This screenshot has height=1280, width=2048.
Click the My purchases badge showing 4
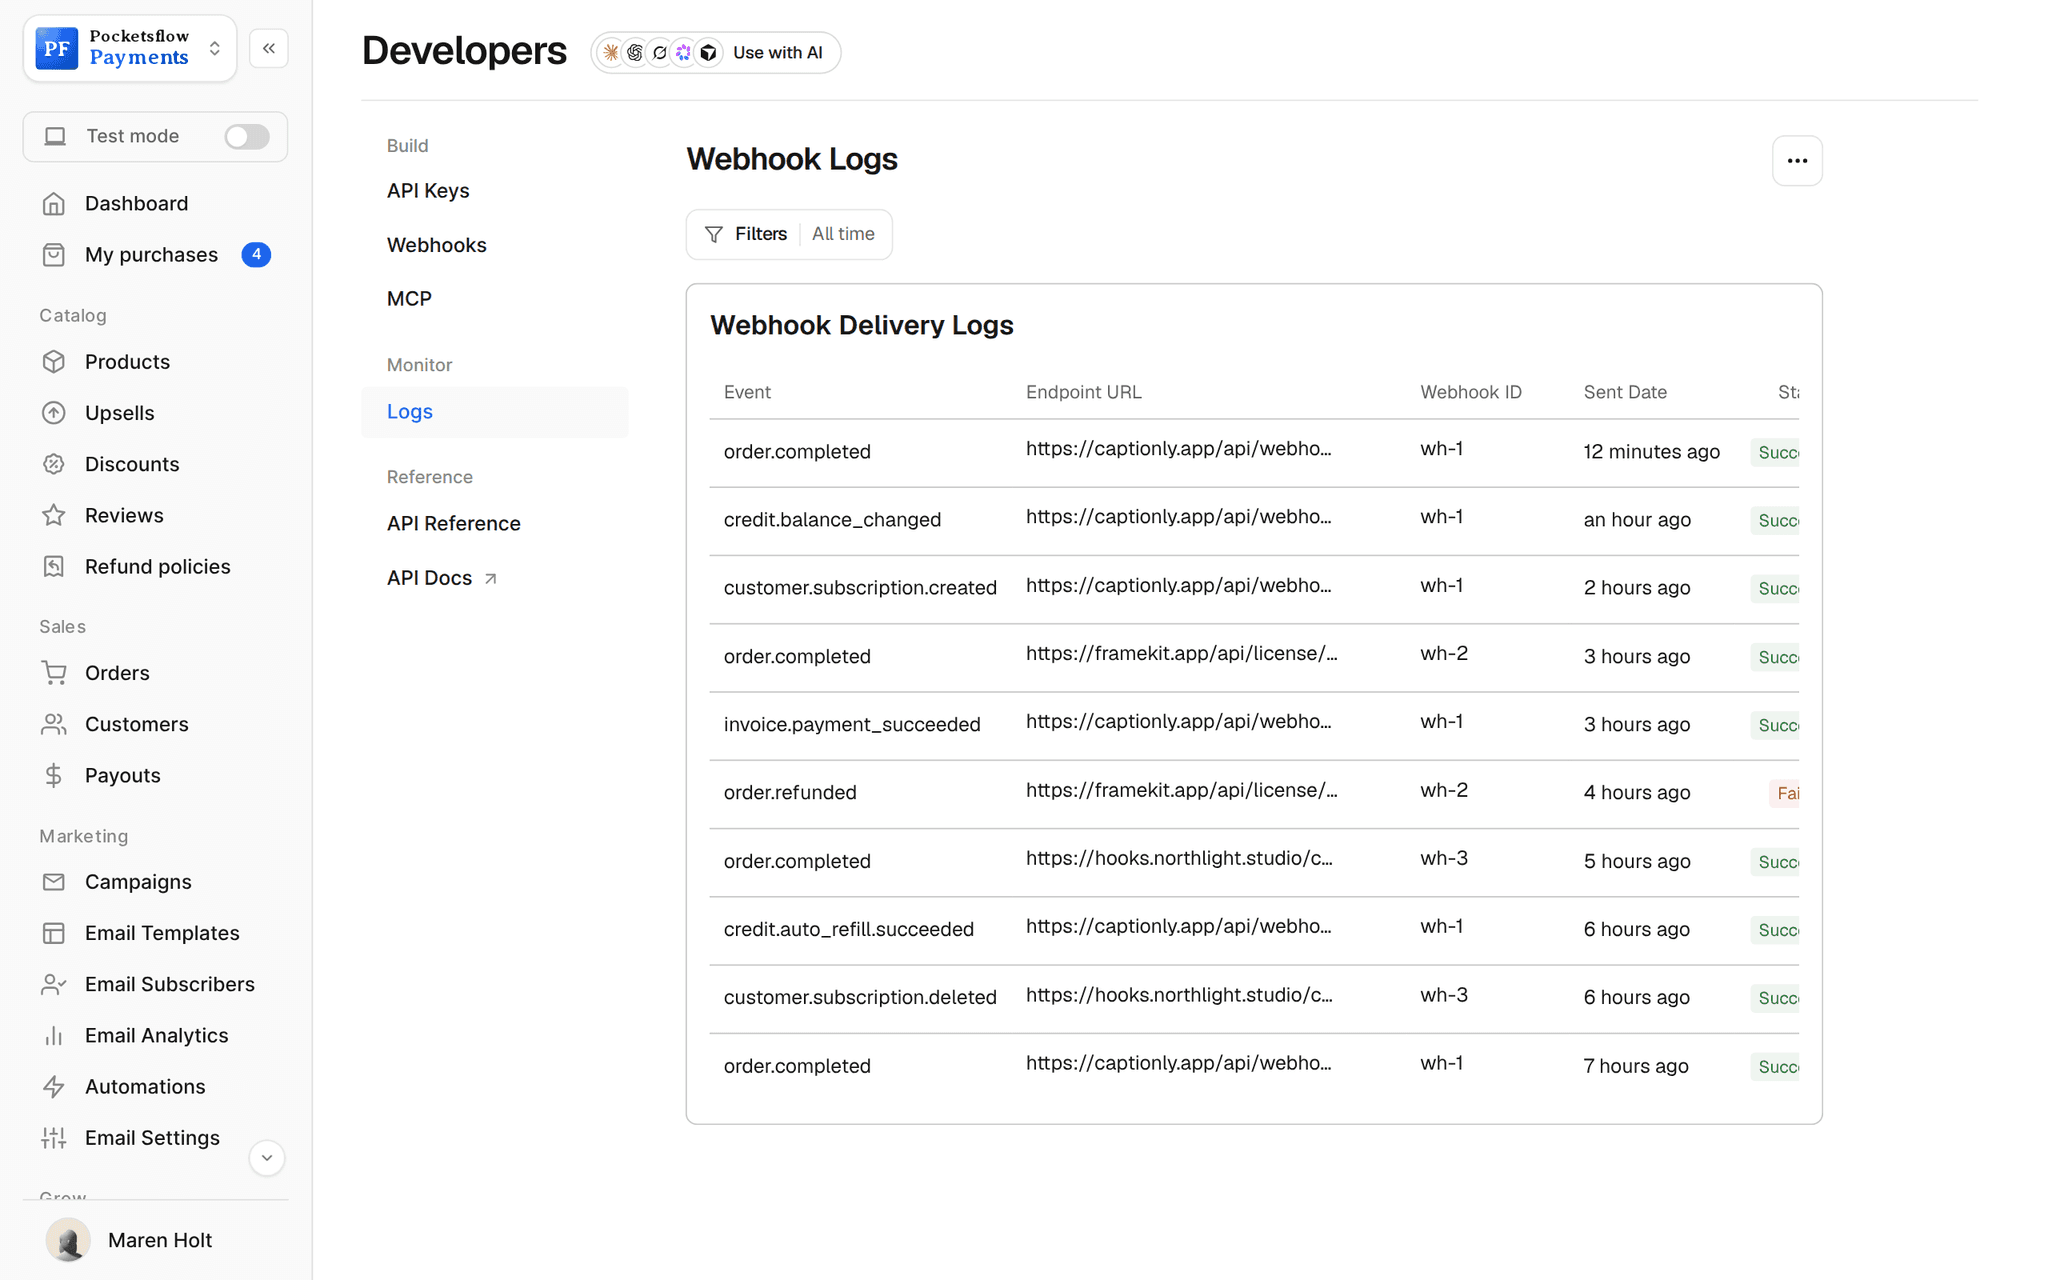click(x=256, y=255)
